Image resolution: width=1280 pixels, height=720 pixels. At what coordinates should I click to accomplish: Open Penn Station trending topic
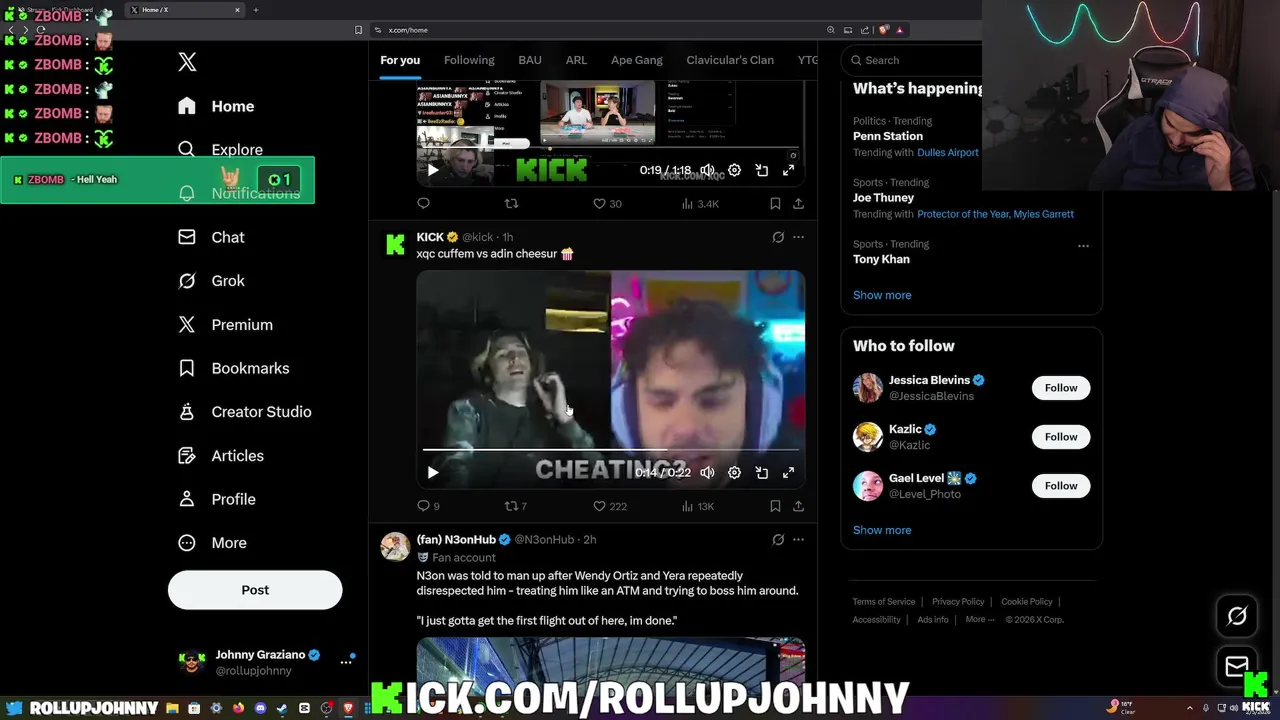(888, 136)
